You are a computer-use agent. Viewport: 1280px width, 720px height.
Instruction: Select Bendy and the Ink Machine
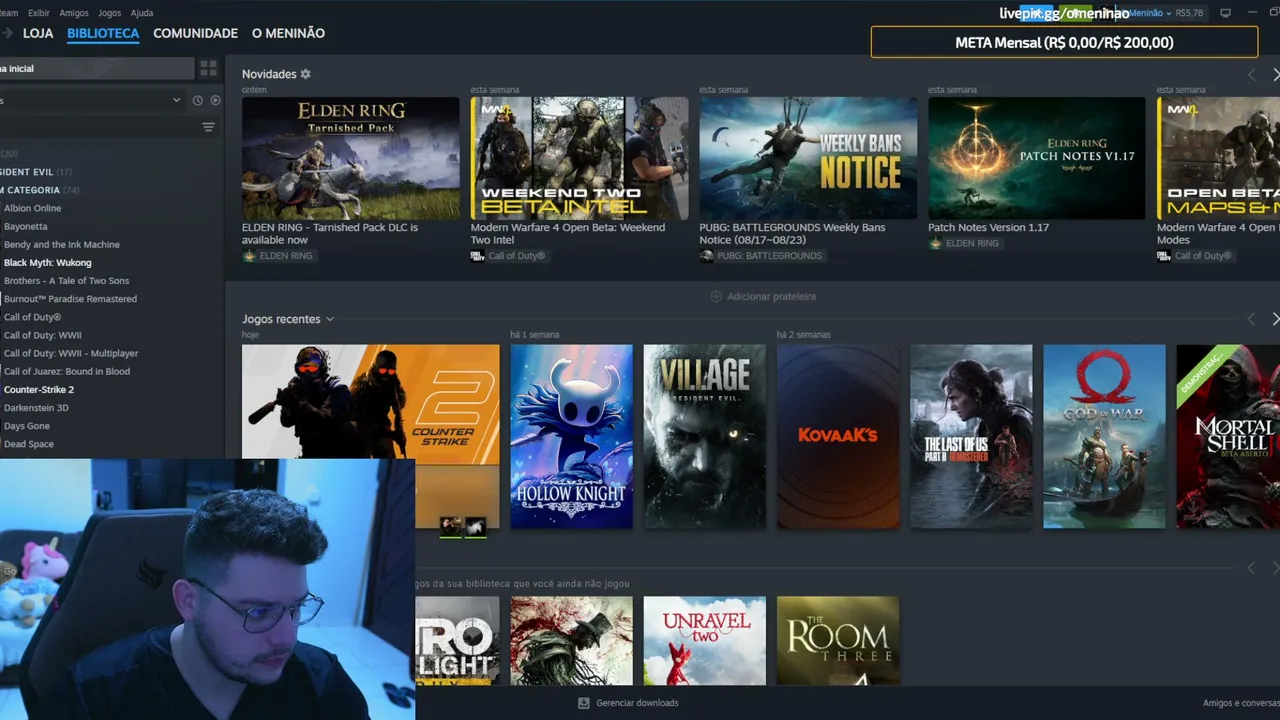pos(62,244)
